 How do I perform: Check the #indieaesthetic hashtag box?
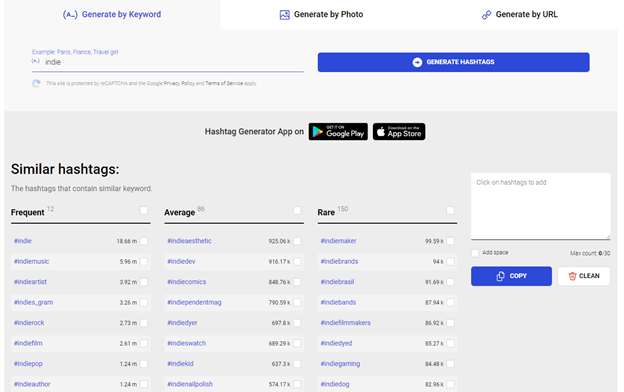click(x=297, y=241)
